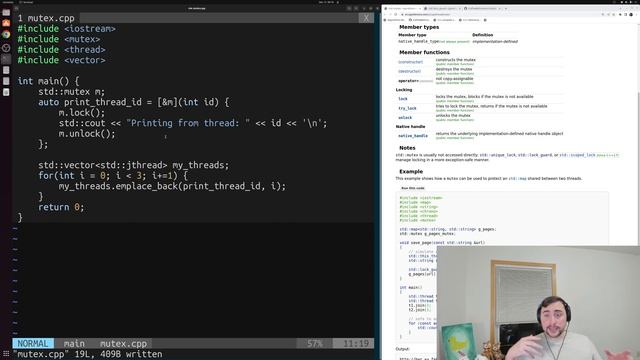Click the 57% position in statusline
This screenshot has height=360, width=640.
pyautogui.click(x=315, y=344)
